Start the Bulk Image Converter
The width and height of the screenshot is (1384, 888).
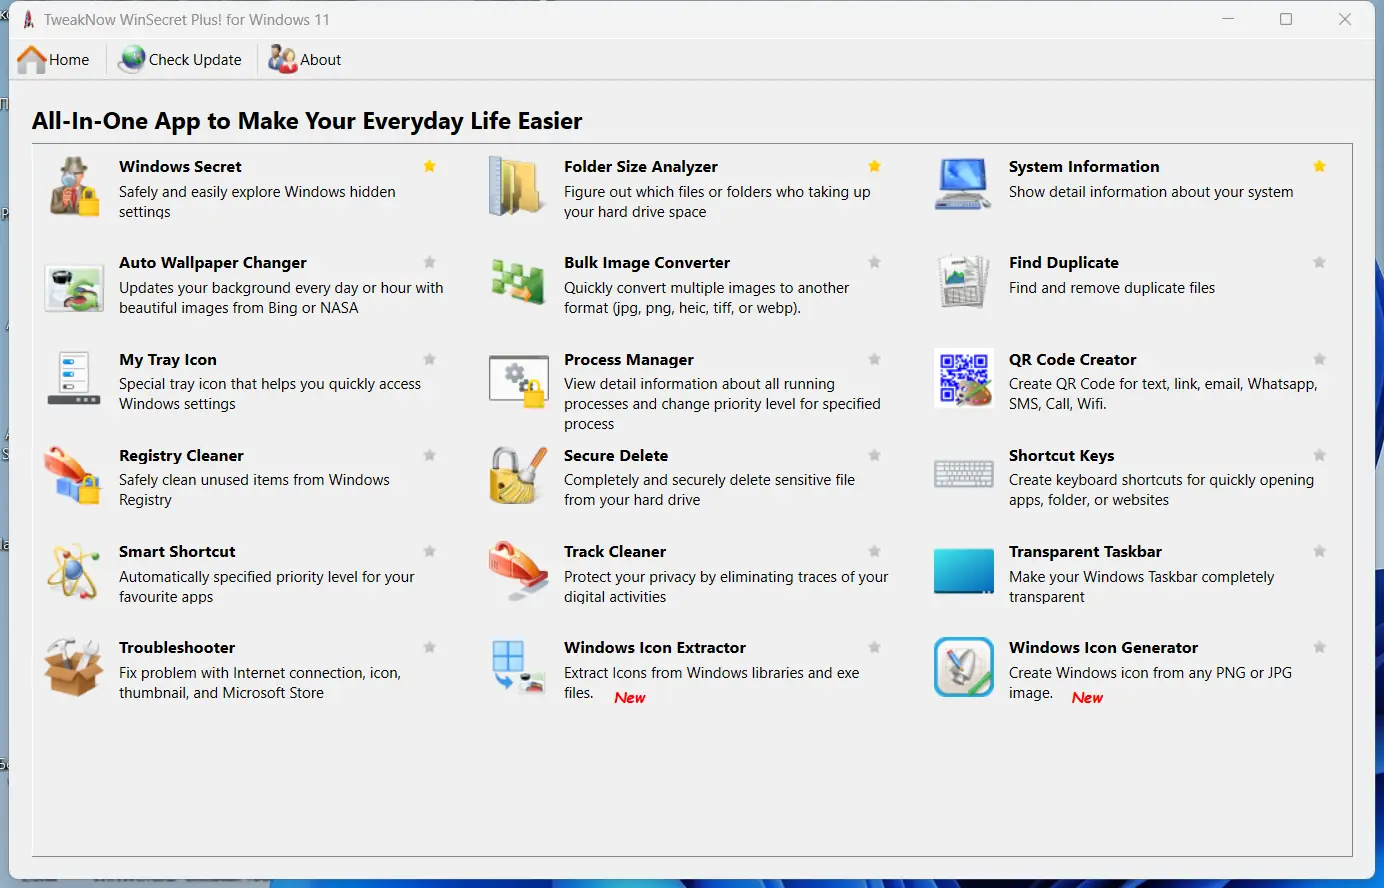click(x=647, y=262)
